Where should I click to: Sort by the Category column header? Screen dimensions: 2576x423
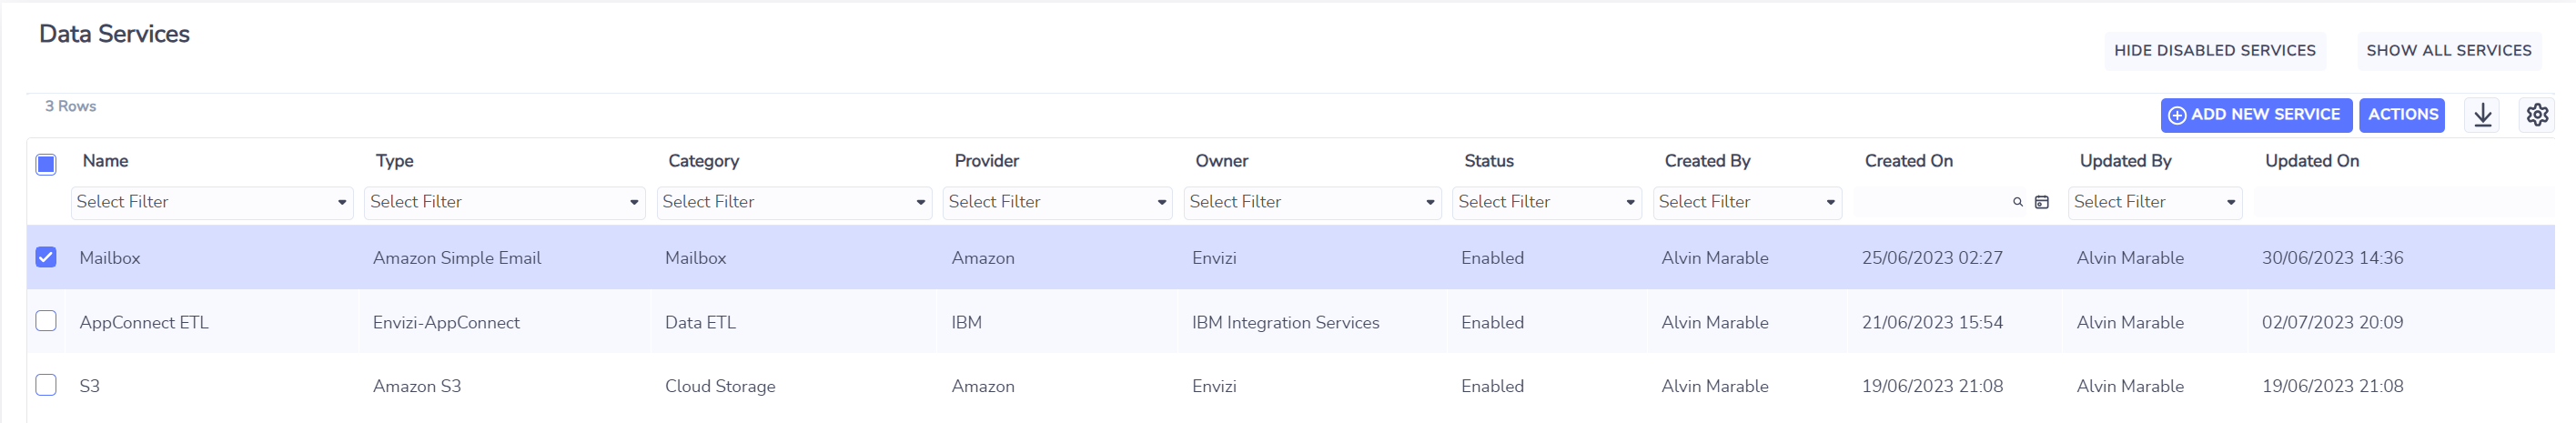[704, 161]
